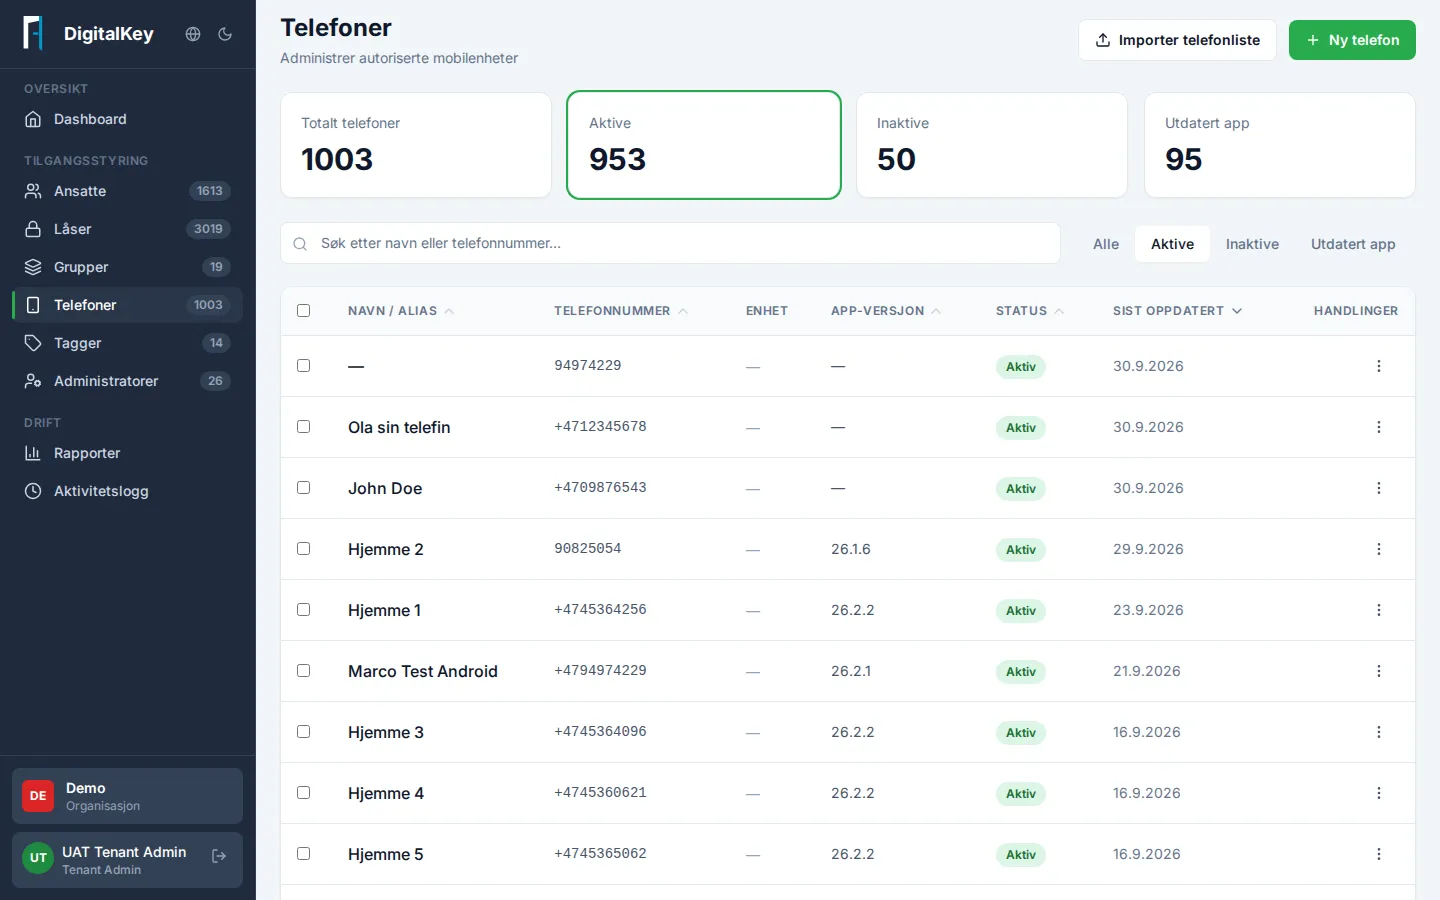Screen dimensions: 1440x900
Task: Open actions menu for John Doe
Action: (1379, 488)
